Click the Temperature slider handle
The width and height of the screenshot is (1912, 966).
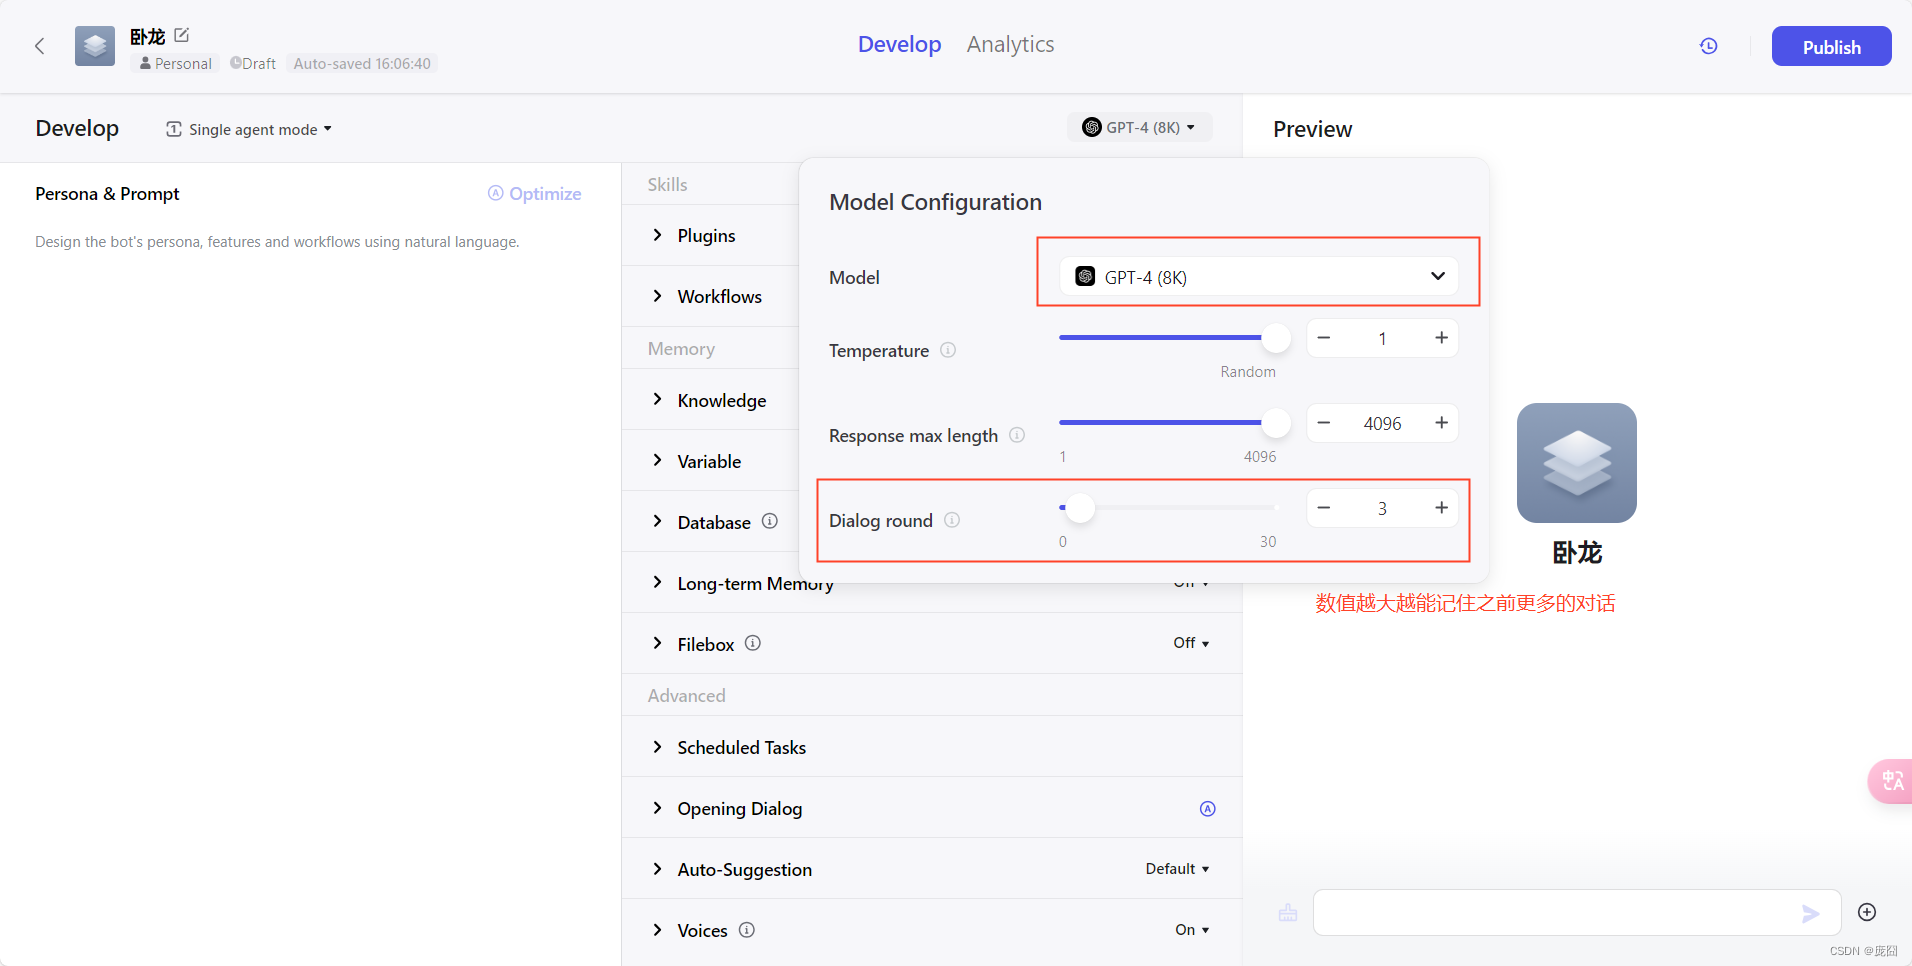(1276, 338)
